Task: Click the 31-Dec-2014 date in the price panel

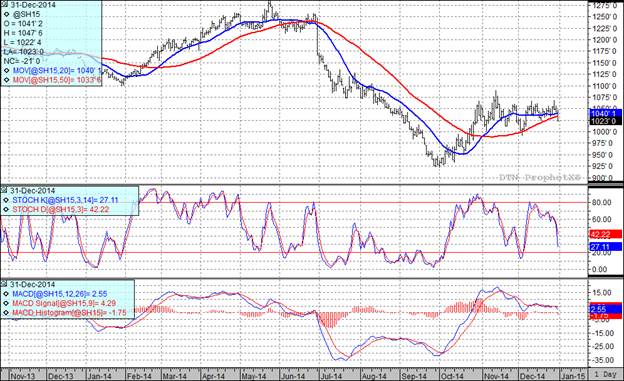Action: pos(33,5)
